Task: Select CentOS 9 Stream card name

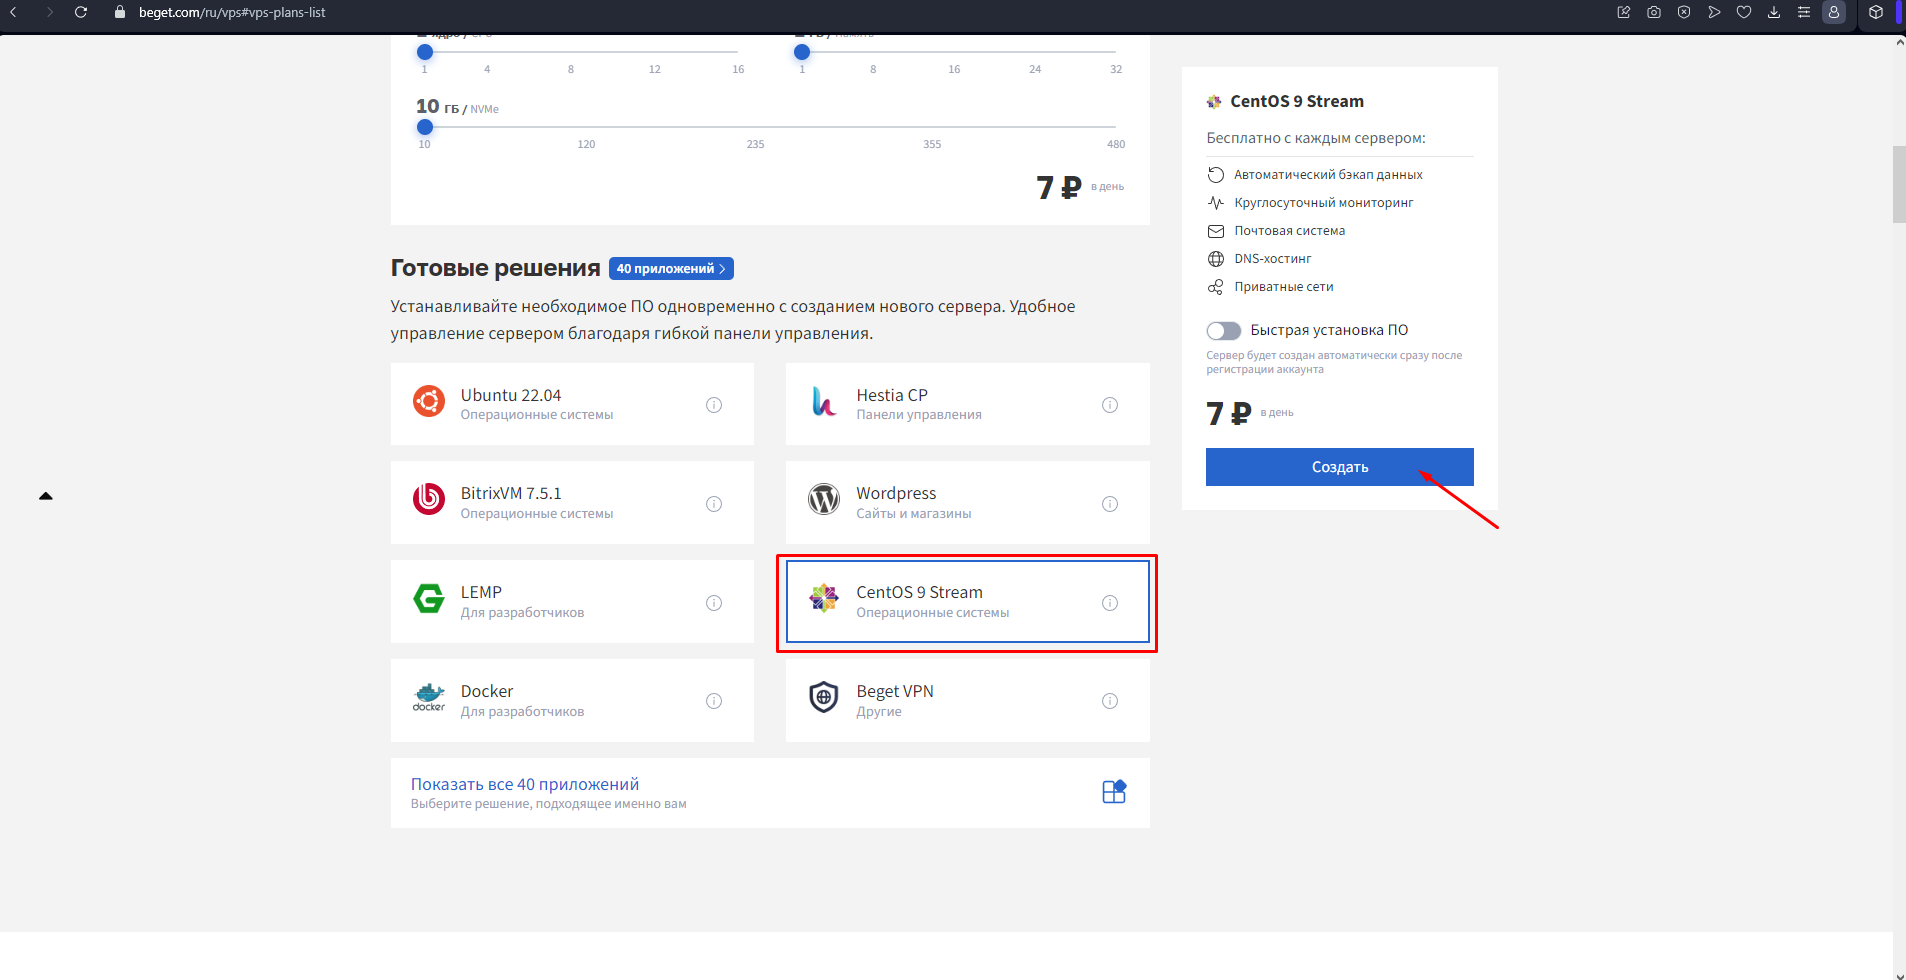Action: coord(919,592)
